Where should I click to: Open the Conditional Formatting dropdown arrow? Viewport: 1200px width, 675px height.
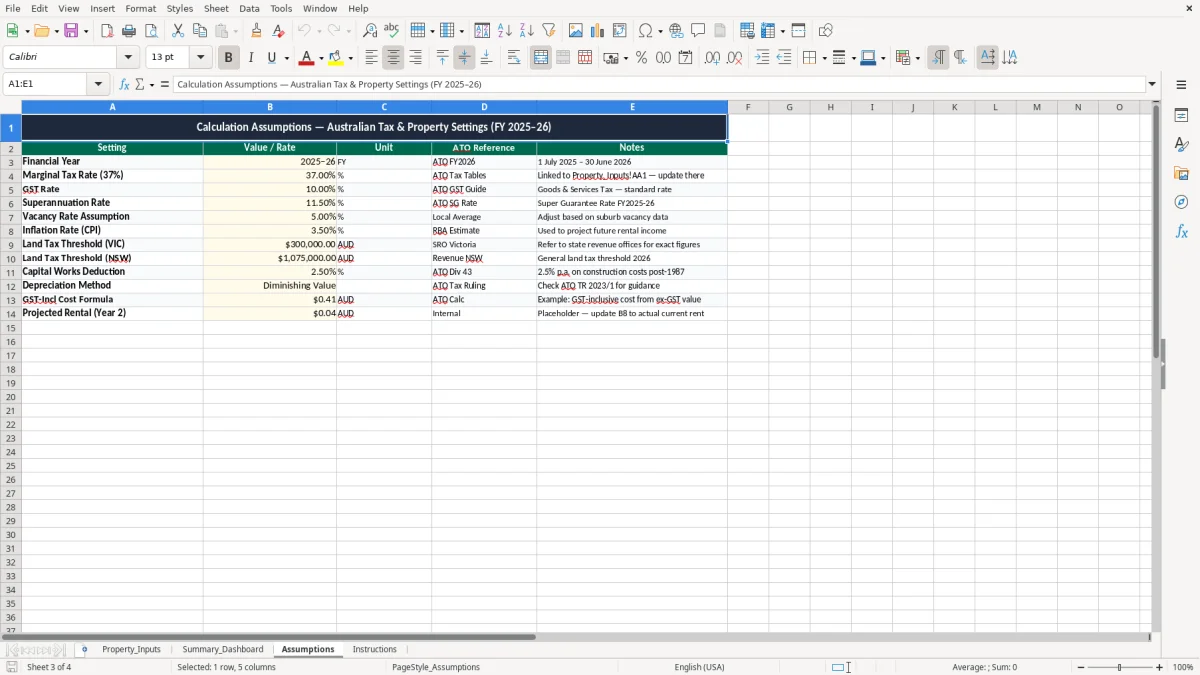[x=917, y=58]
